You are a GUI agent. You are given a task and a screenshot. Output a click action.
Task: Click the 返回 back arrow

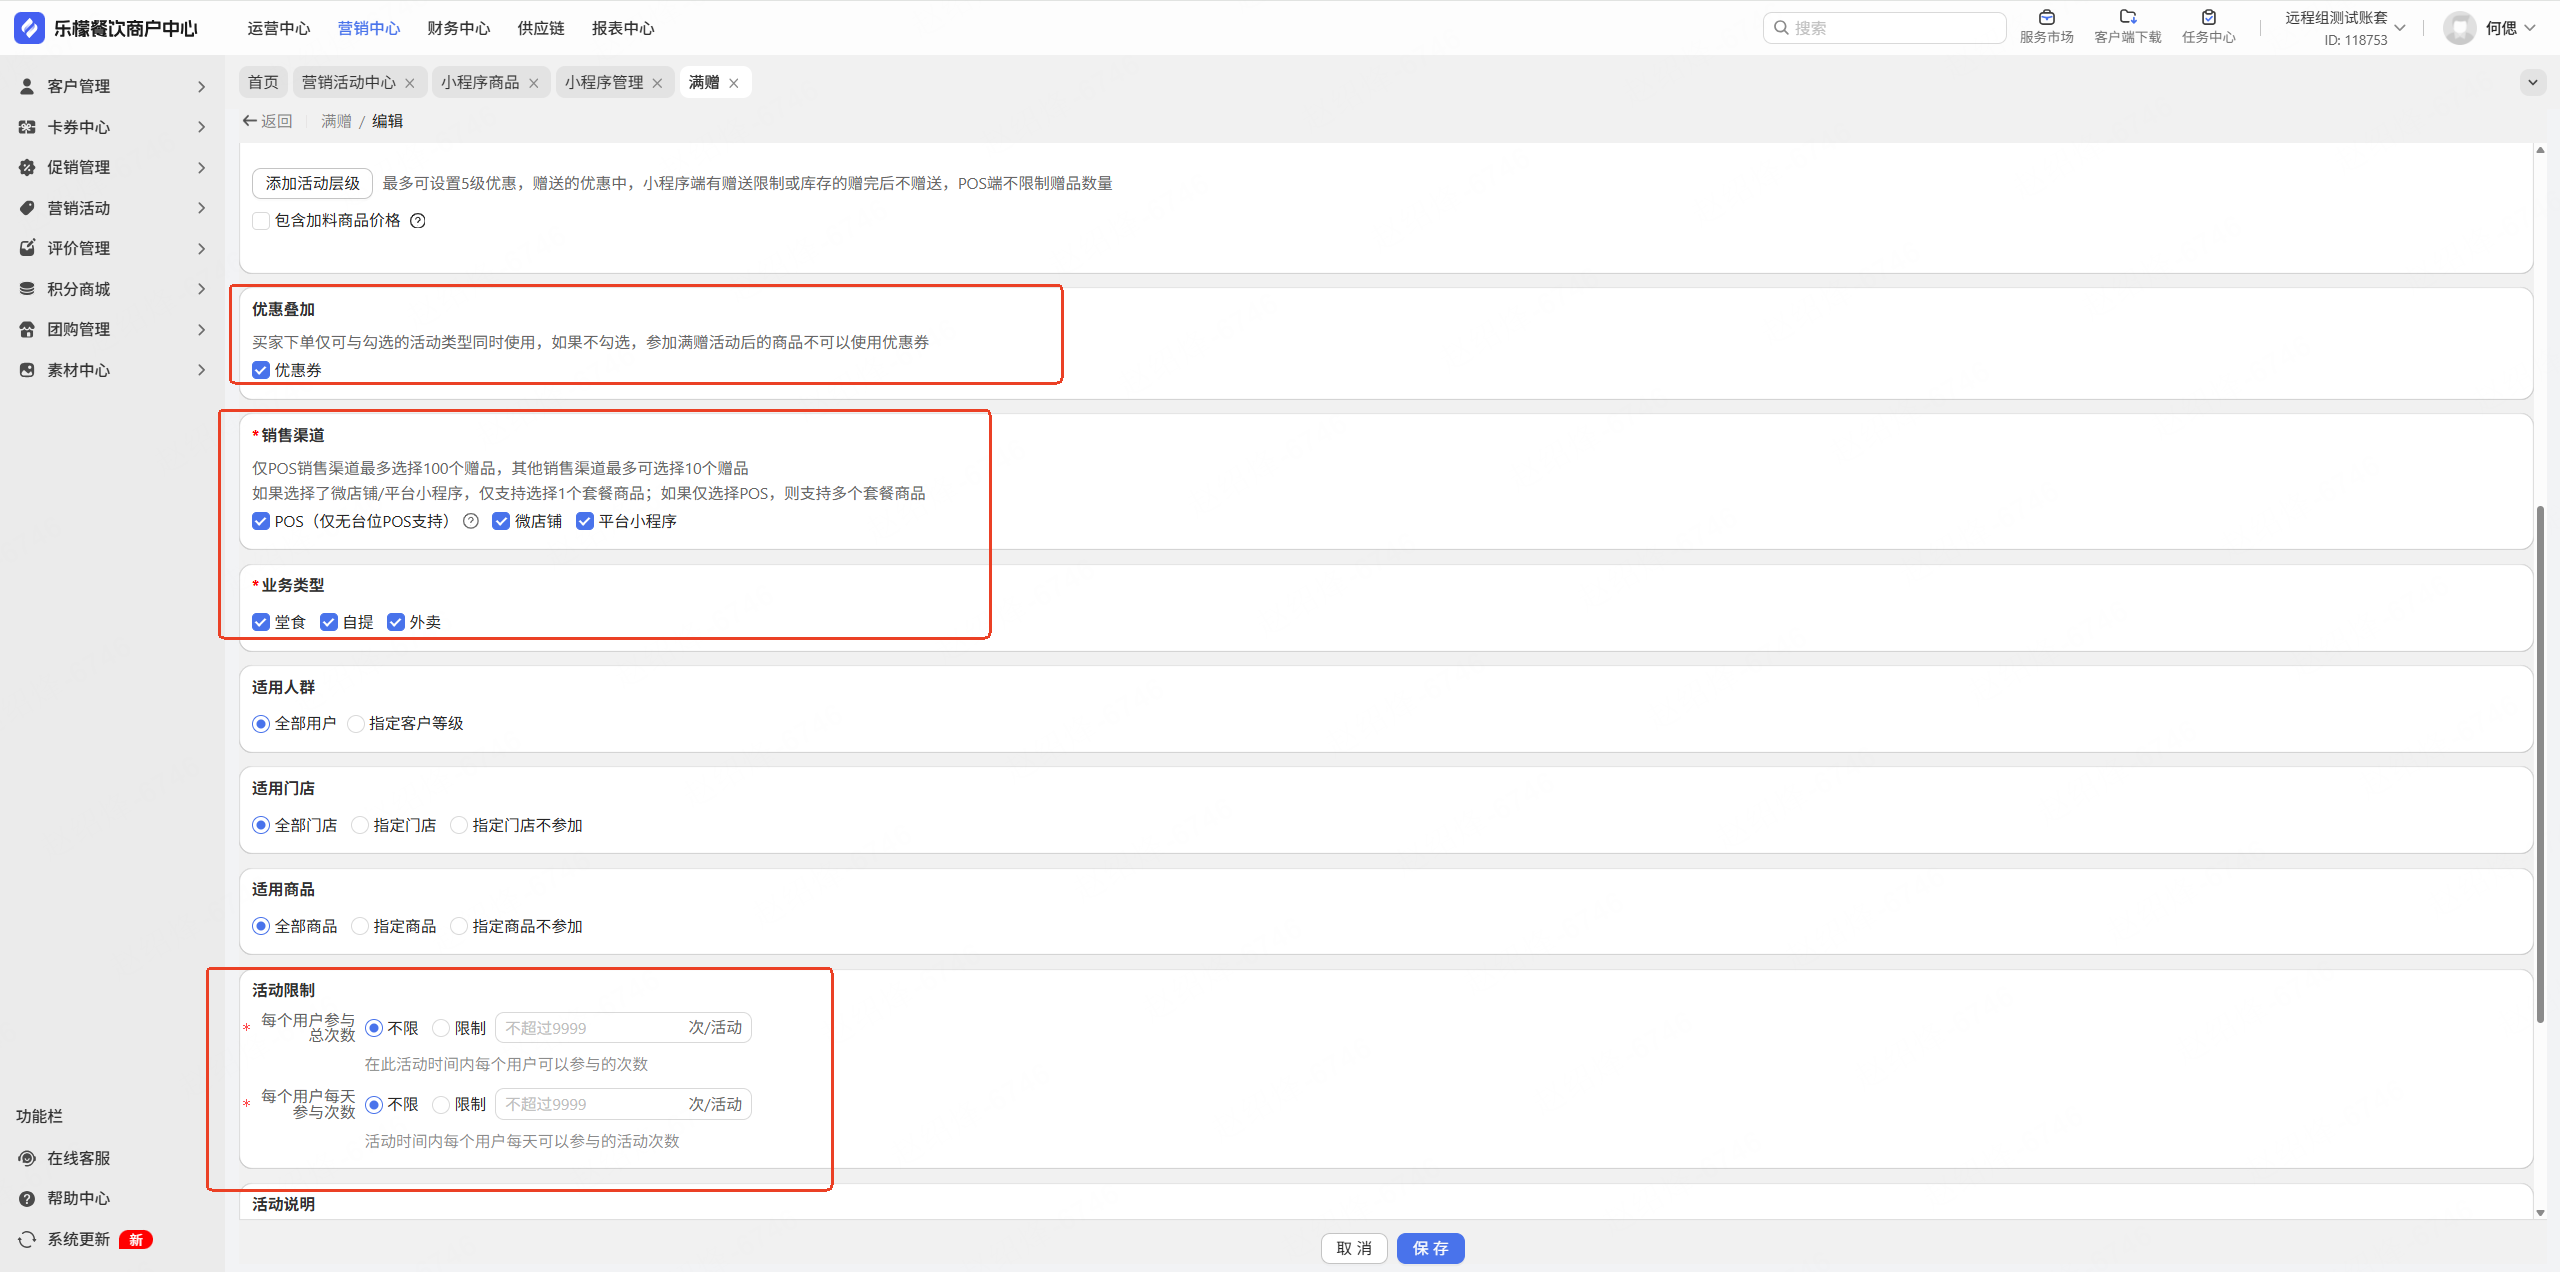point(250,121)
